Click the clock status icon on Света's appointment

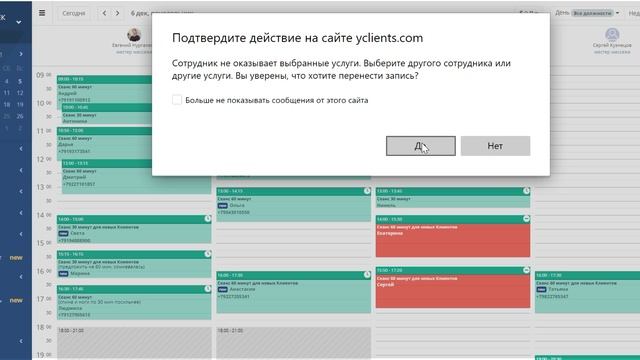click(x=207, y=219)
